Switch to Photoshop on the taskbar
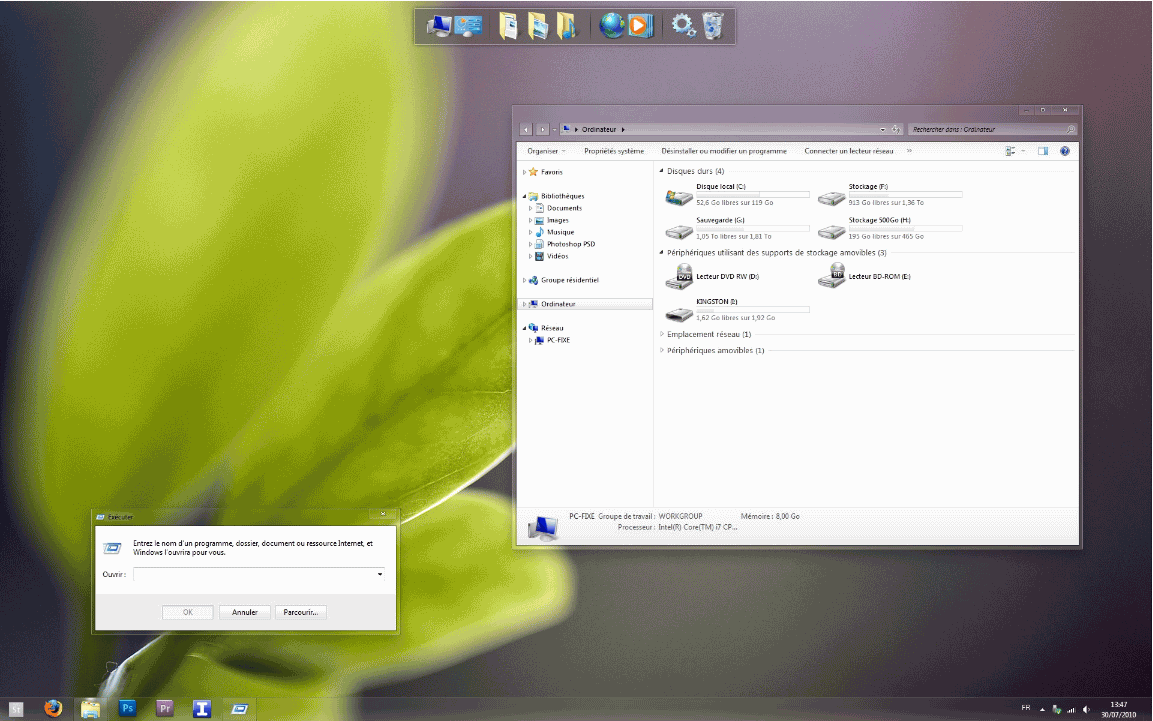Image resolution: width=1153 pixels, height=721 pixels. coord(127,709)
